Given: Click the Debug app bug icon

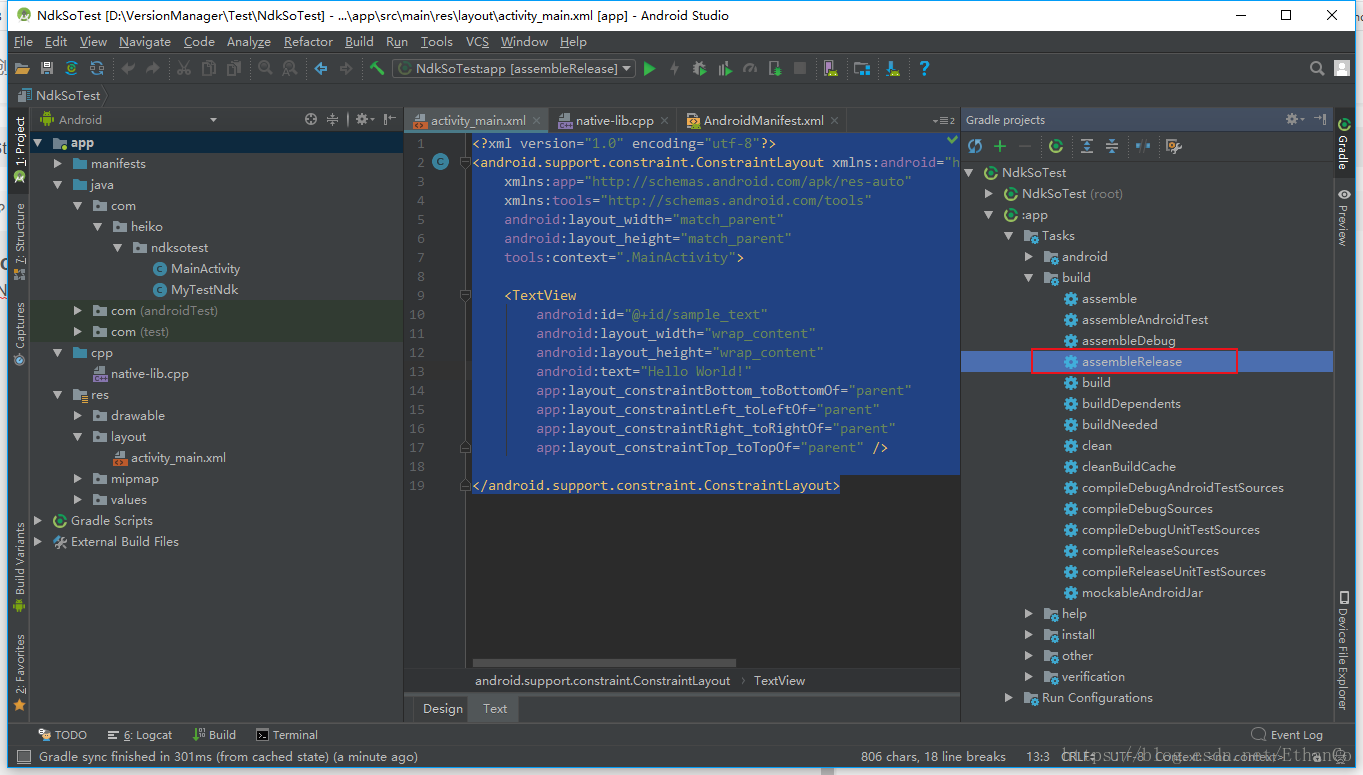Looking at the screenshot, I should pyautogui.click(x=700, y=68).
